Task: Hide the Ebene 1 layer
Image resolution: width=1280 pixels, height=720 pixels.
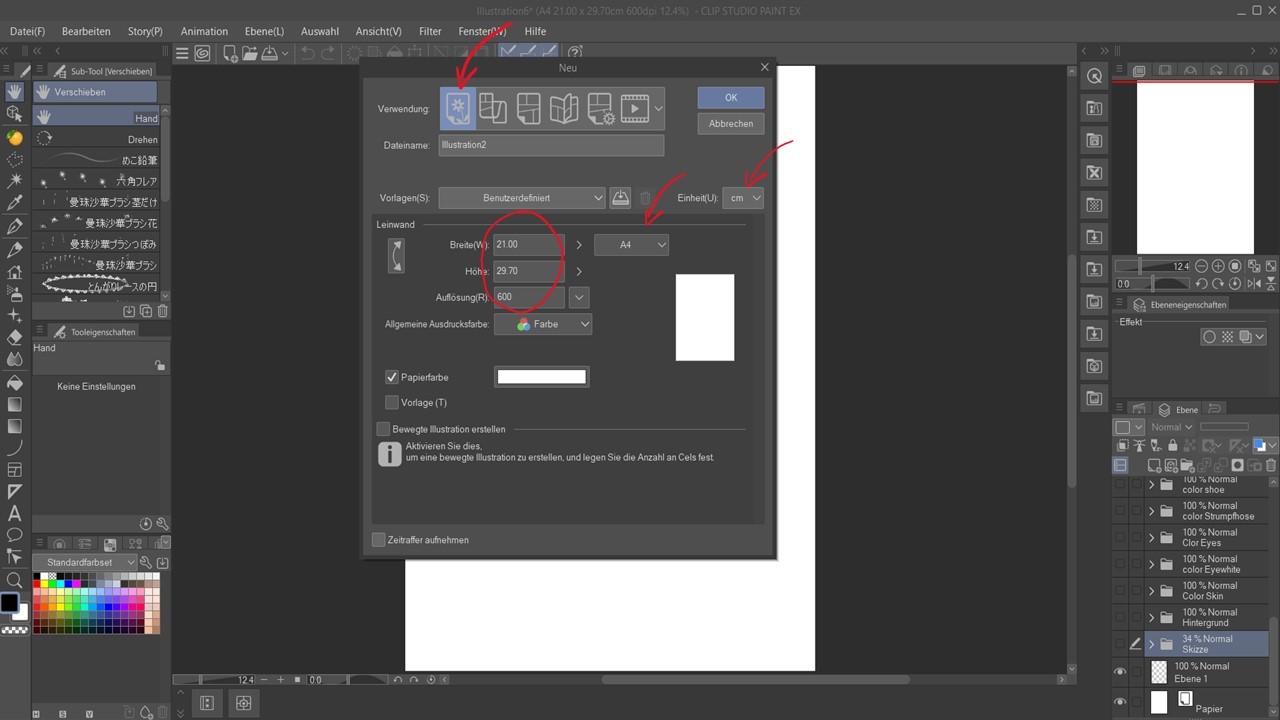Action: pos(1120,672)
